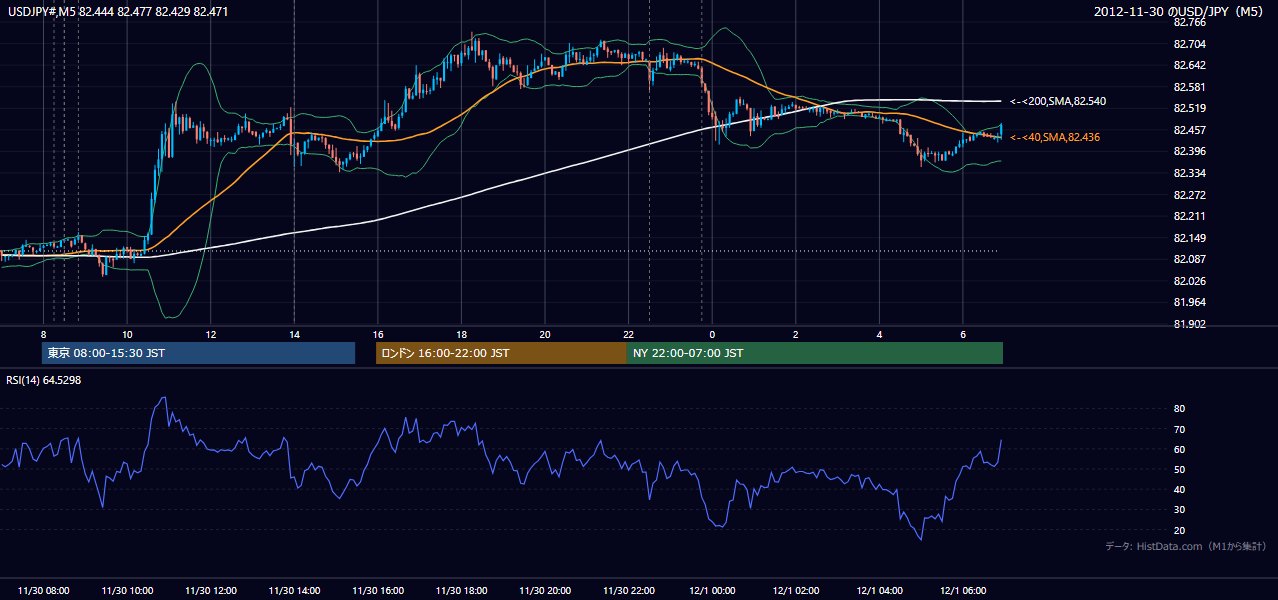Image resolution: width=1278 pixels, height=600 pixels.
Task: Click price axis label 82.334
Action: coord(1189,173)
